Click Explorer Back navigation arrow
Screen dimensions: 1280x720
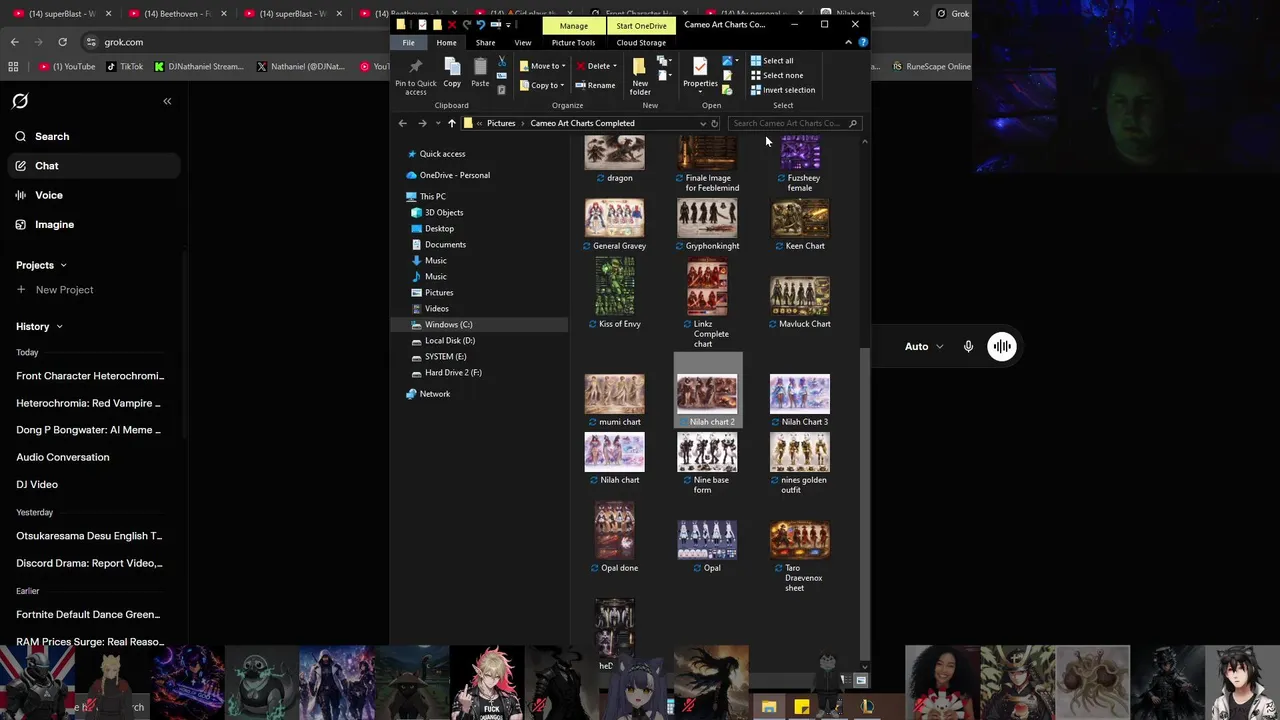402,123
